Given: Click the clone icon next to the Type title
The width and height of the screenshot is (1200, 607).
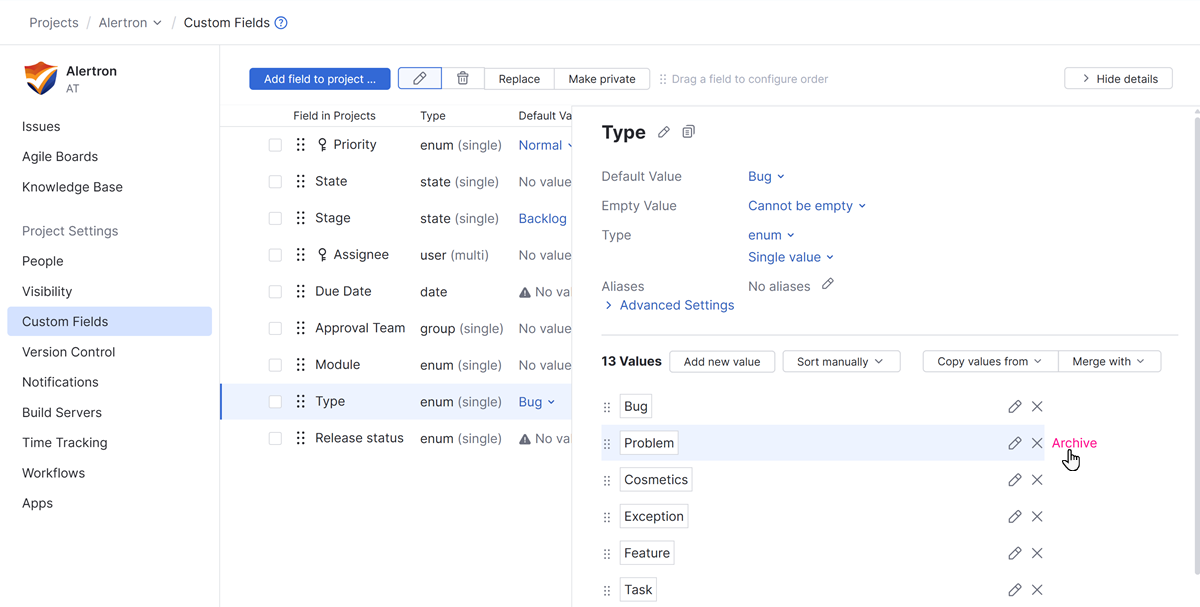Looking at the screenshot, I should [x=688, y=131].
